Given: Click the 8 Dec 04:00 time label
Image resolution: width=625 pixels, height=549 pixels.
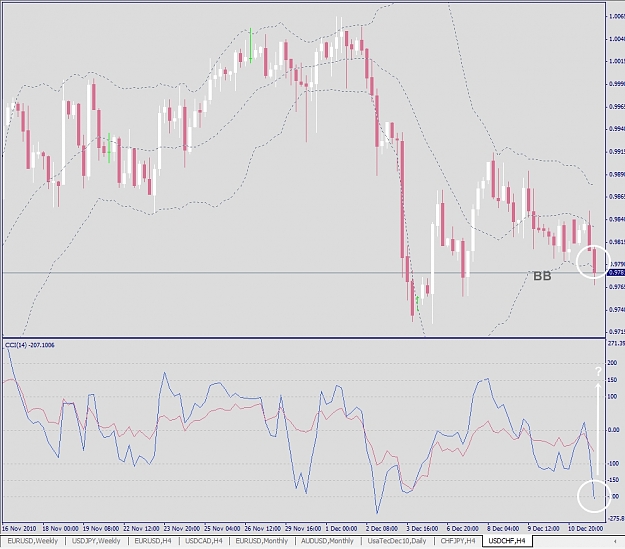Looking at the screenshot, I should click(503, 528).
